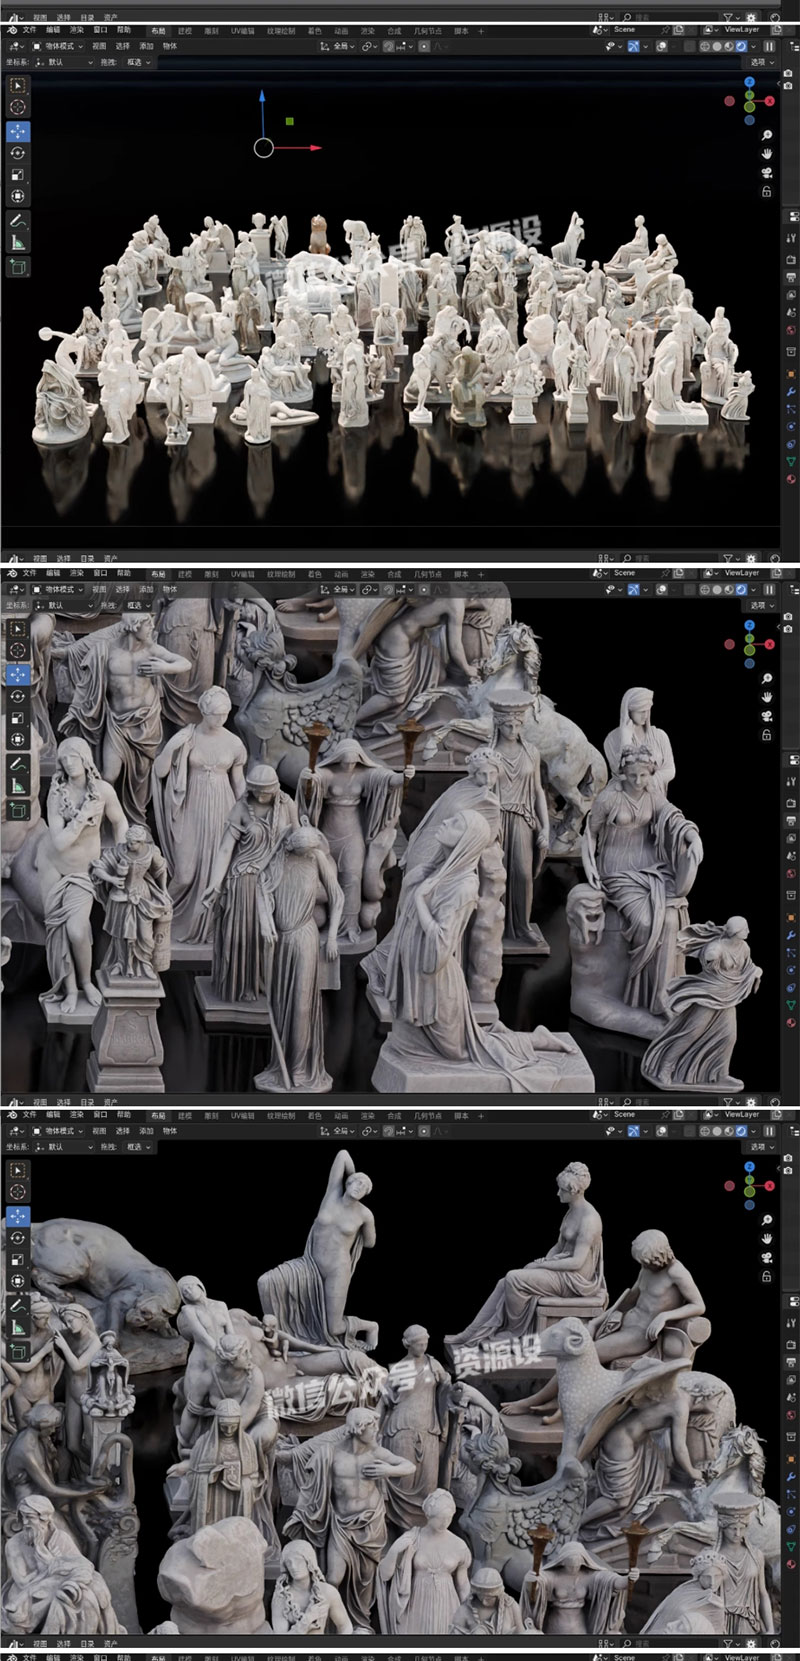Open 全局 orientation dropdown in bottom Blender view
Viewport: 800px width, 1661px height.
tap(339, 1130)
